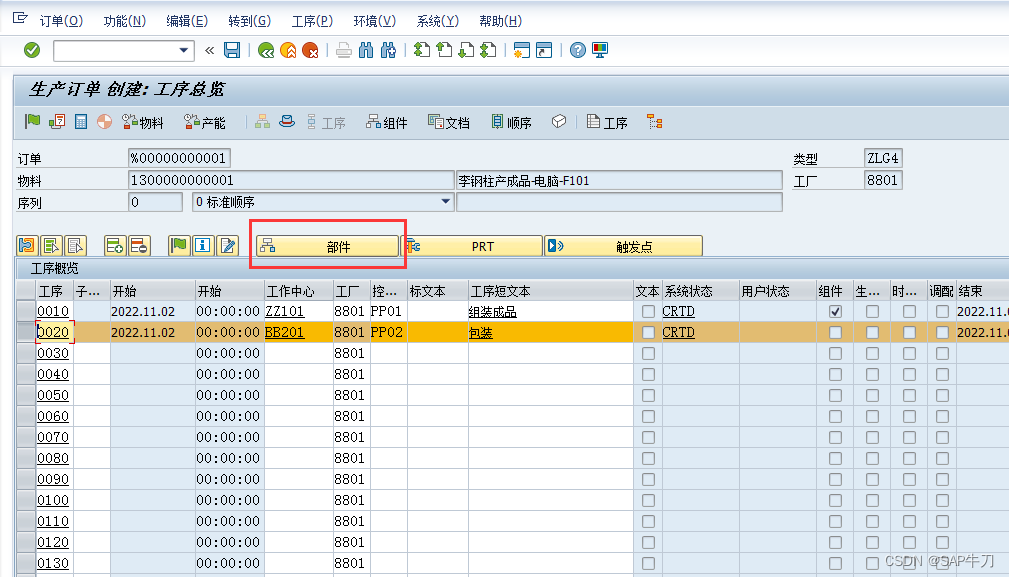Click the hierarchy tree icon after 工序
Image resolution: width=1009 pixels, height=577 pixels.
pos(654,122)
